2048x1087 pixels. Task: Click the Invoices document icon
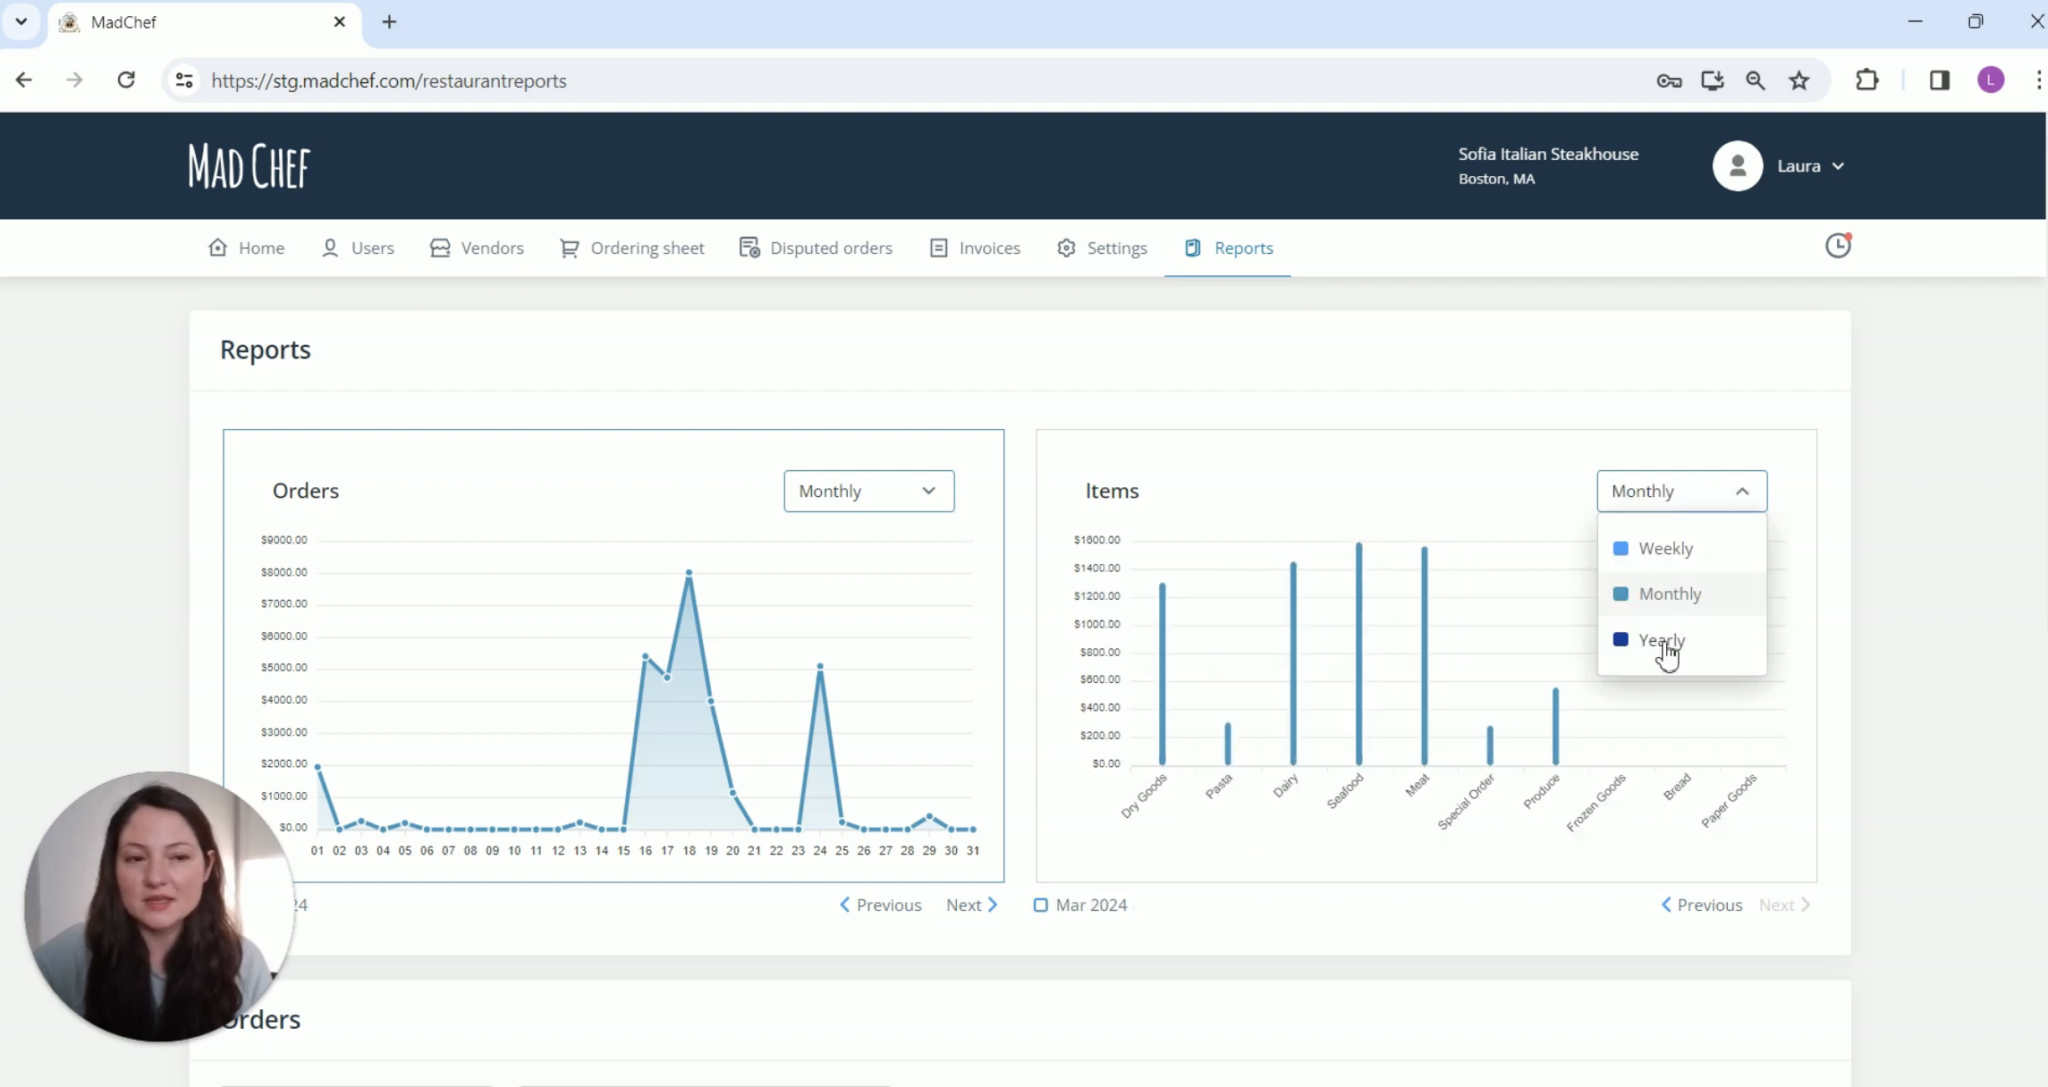pyautogui.click(x=938, y=247)
